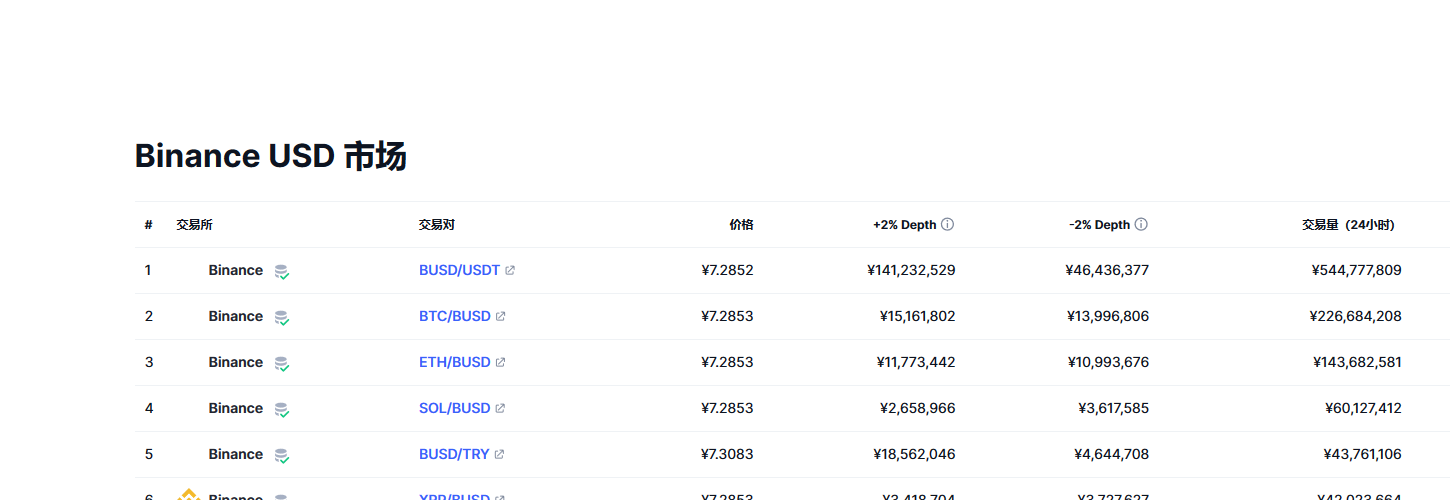Viewport: 1450px width, 500px height.
Task: Click the 交易所 column header
Action: click(x=194, y=225)
